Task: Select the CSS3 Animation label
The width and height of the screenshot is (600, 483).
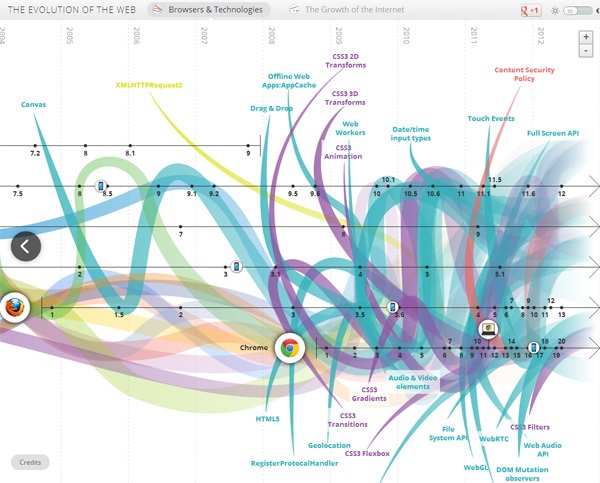Action: (x=343, y=152)
